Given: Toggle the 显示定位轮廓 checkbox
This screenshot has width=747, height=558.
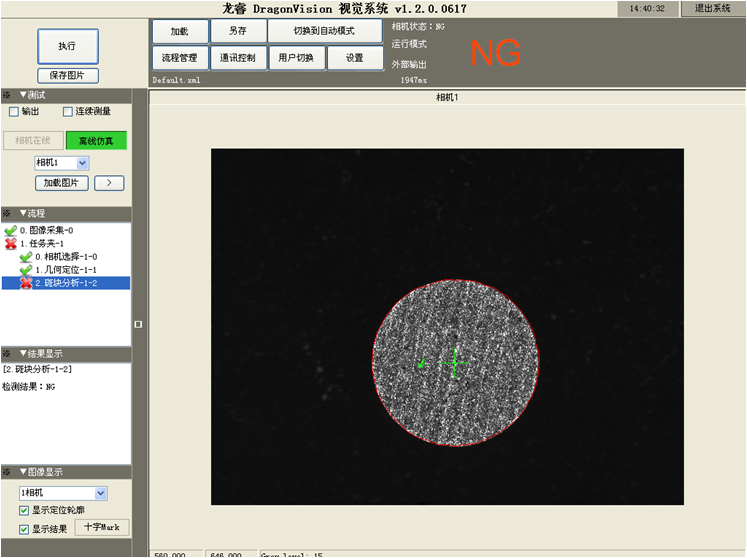Looking at the screenshot, I should [x=24, y=510].
